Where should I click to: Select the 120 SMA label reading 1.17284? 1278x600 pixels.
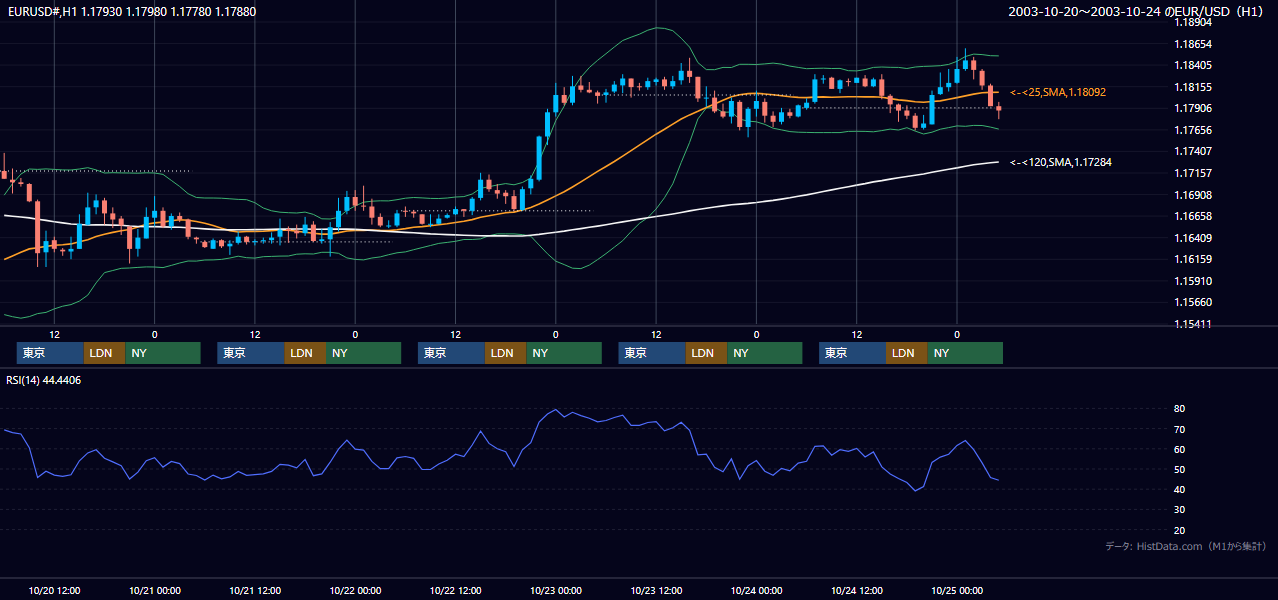pos(1061,162)
